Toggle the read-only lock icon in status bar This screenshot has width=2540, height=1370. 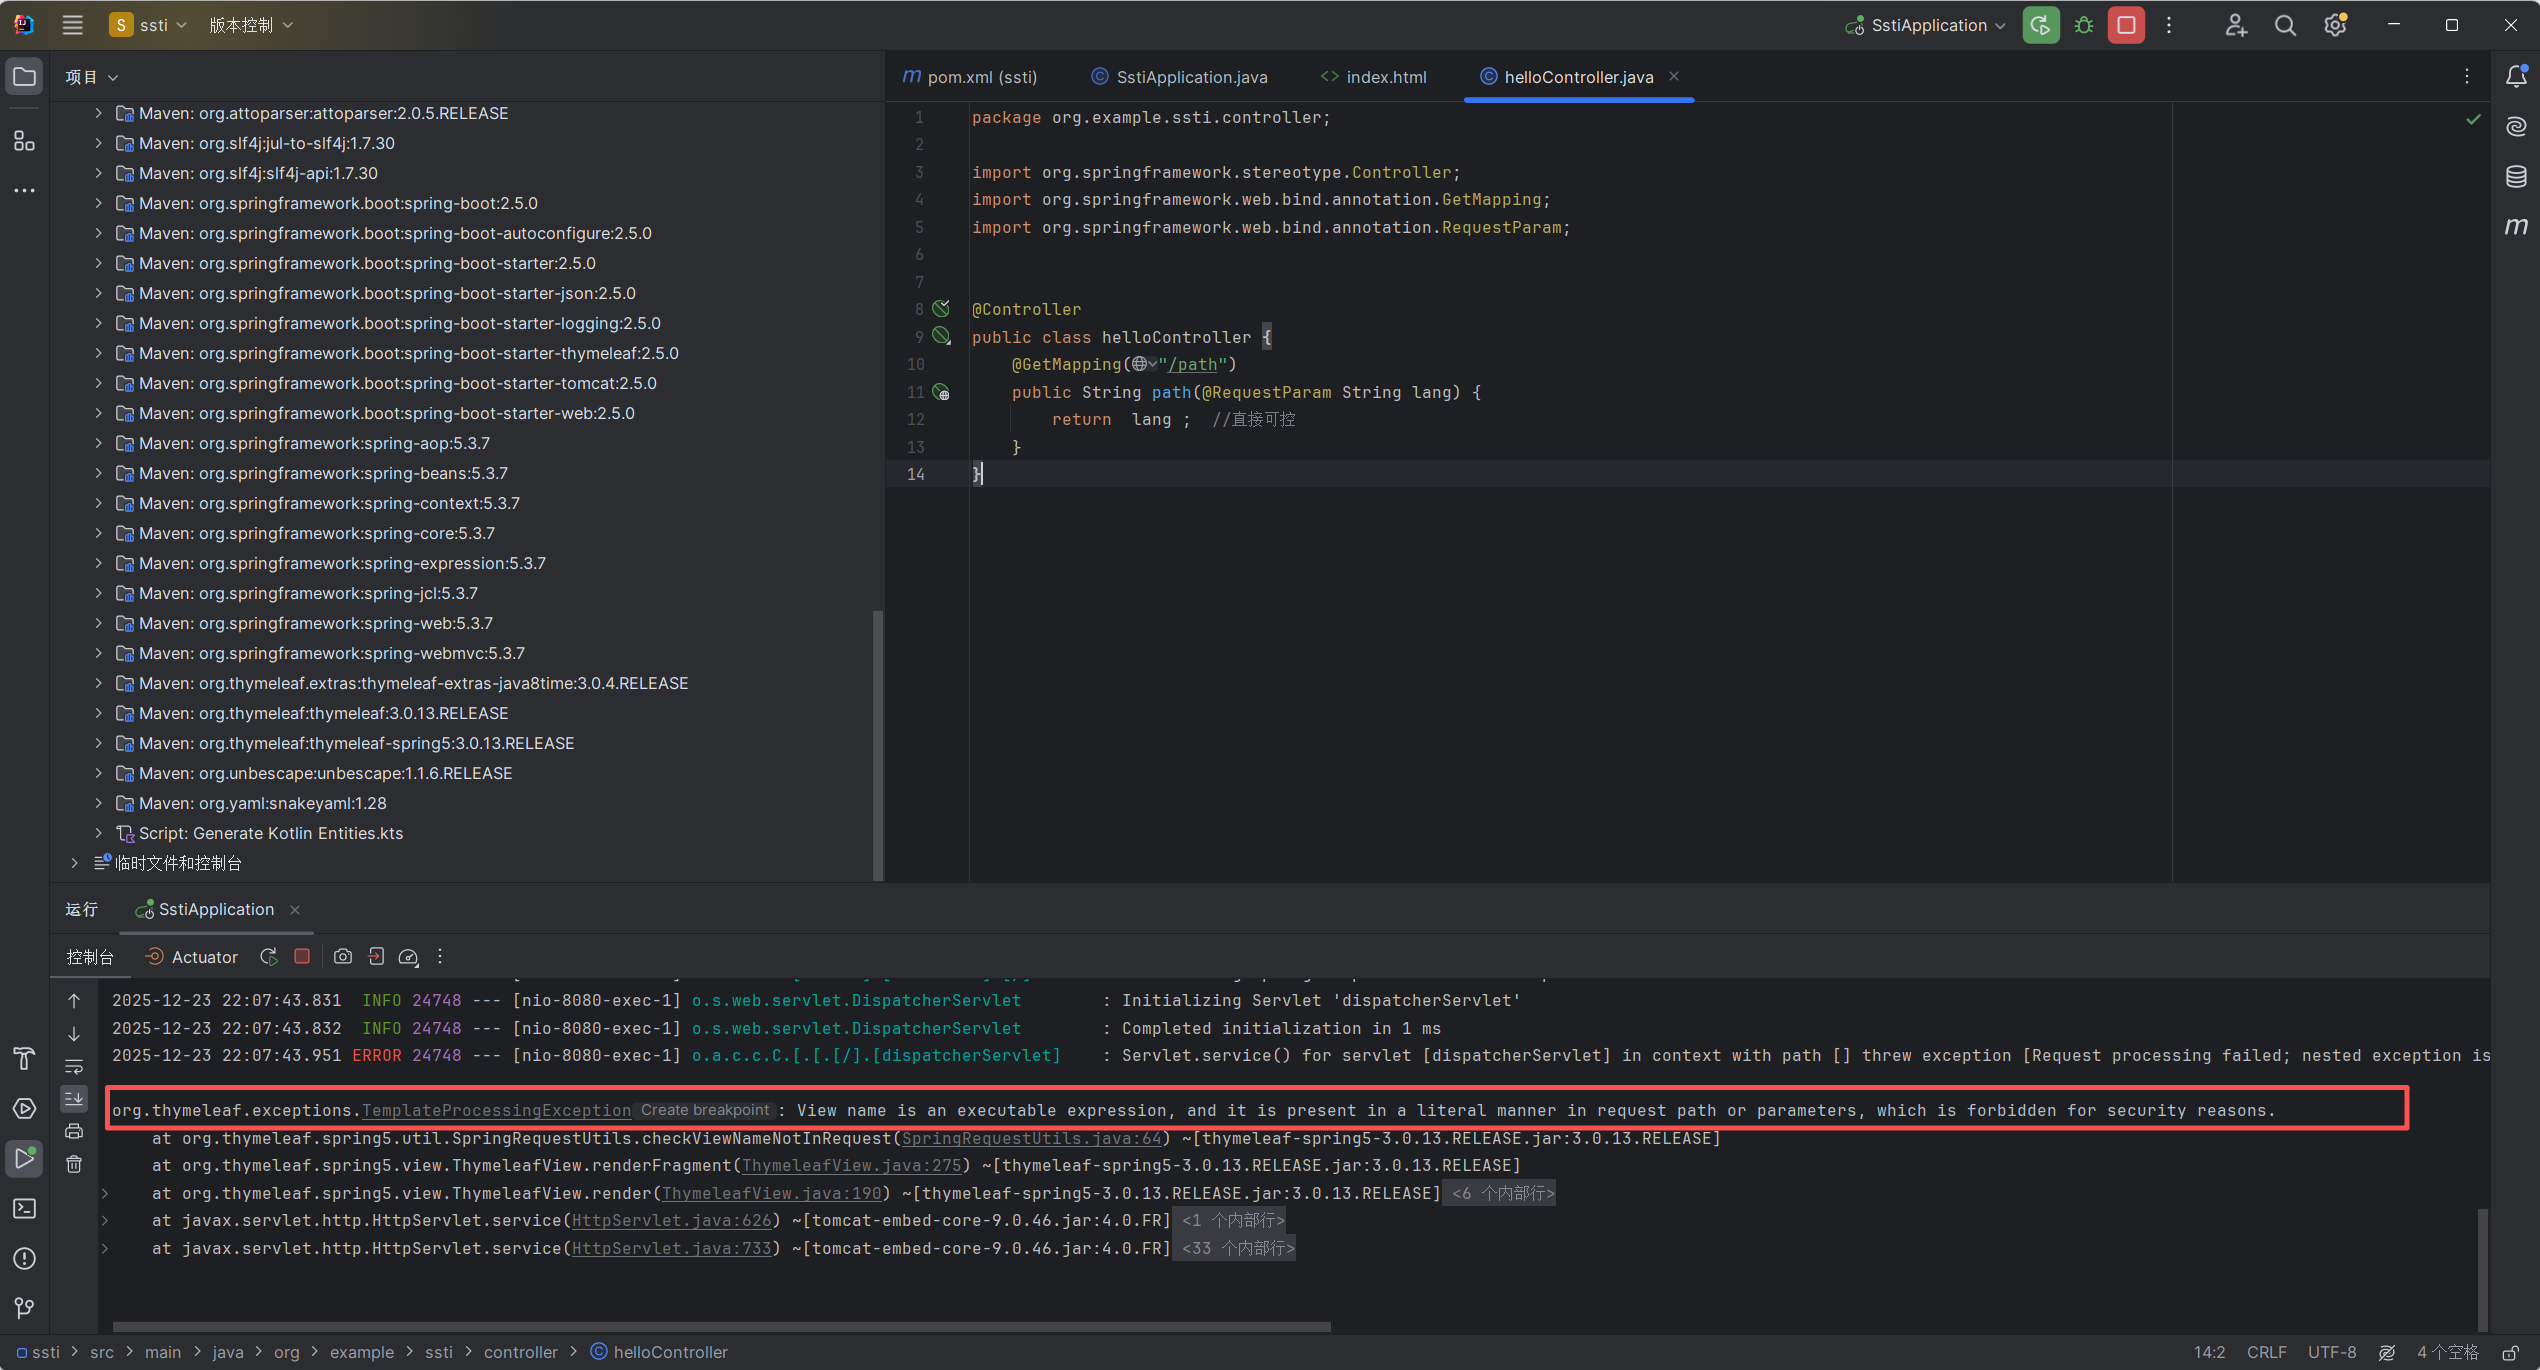(x=2510, y=1352)
